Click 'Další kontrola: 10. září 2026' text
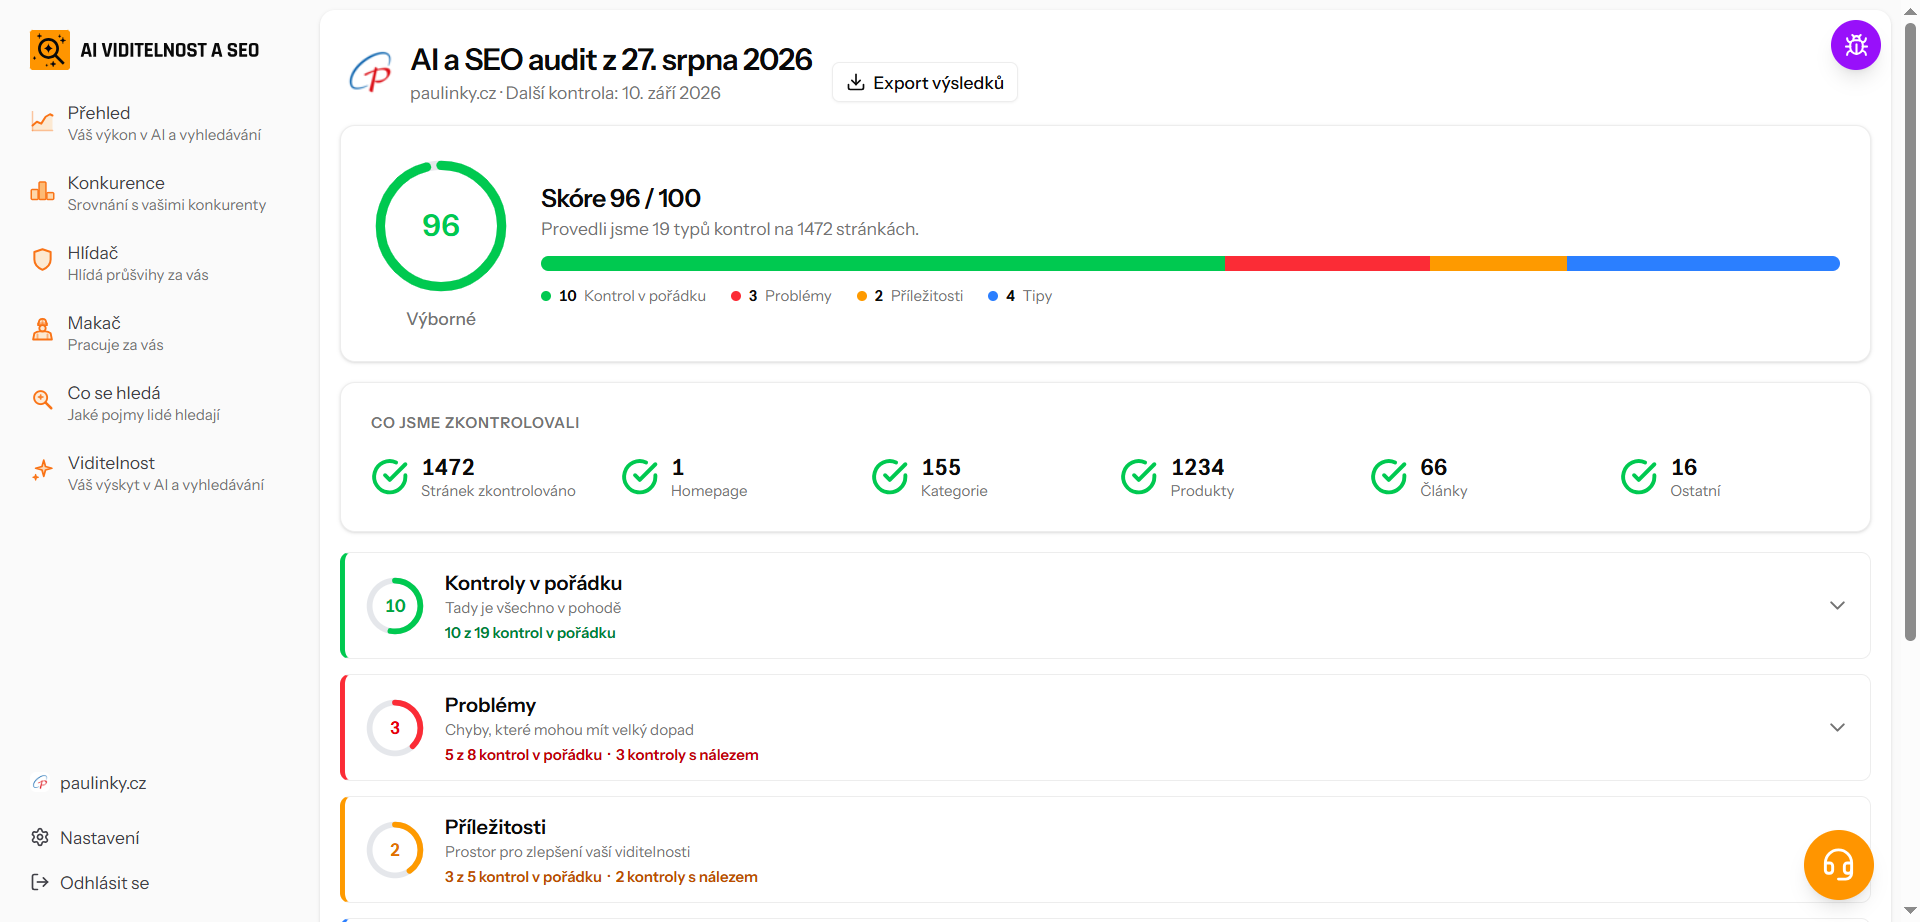This screenshot has width=1920, height=922. [x=613, y=93]
